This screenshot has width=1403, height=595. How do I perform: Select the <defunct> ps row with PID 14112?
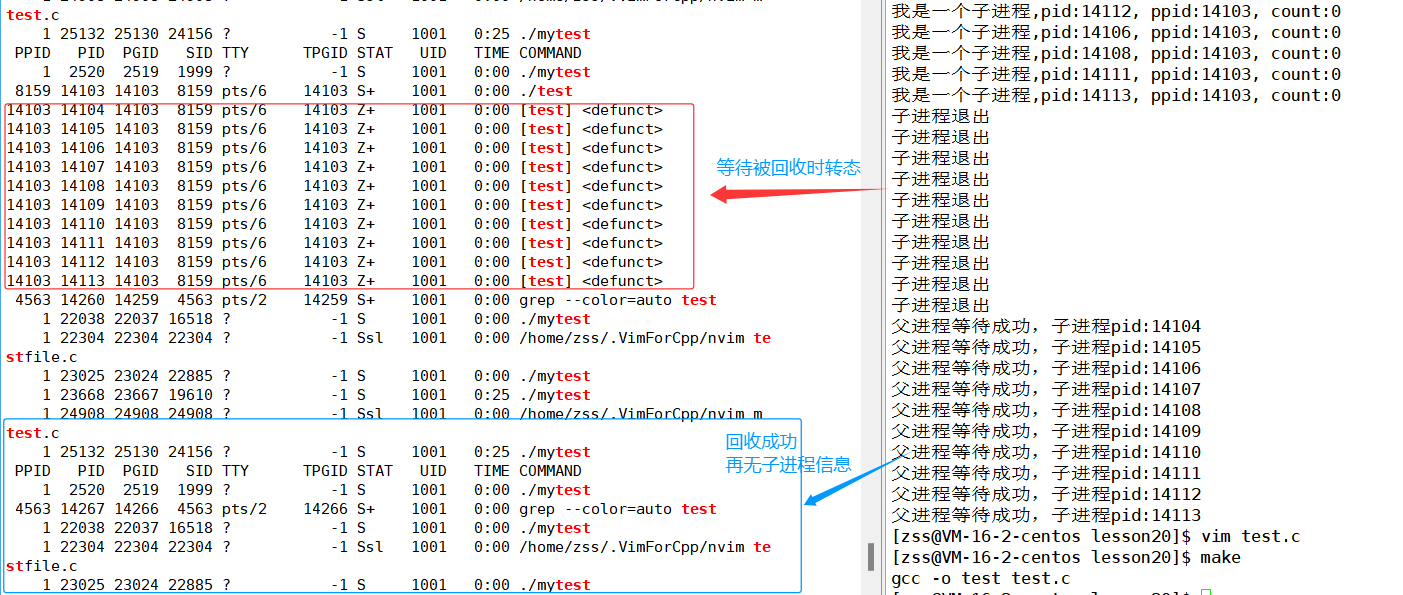[x=335, y=262]
